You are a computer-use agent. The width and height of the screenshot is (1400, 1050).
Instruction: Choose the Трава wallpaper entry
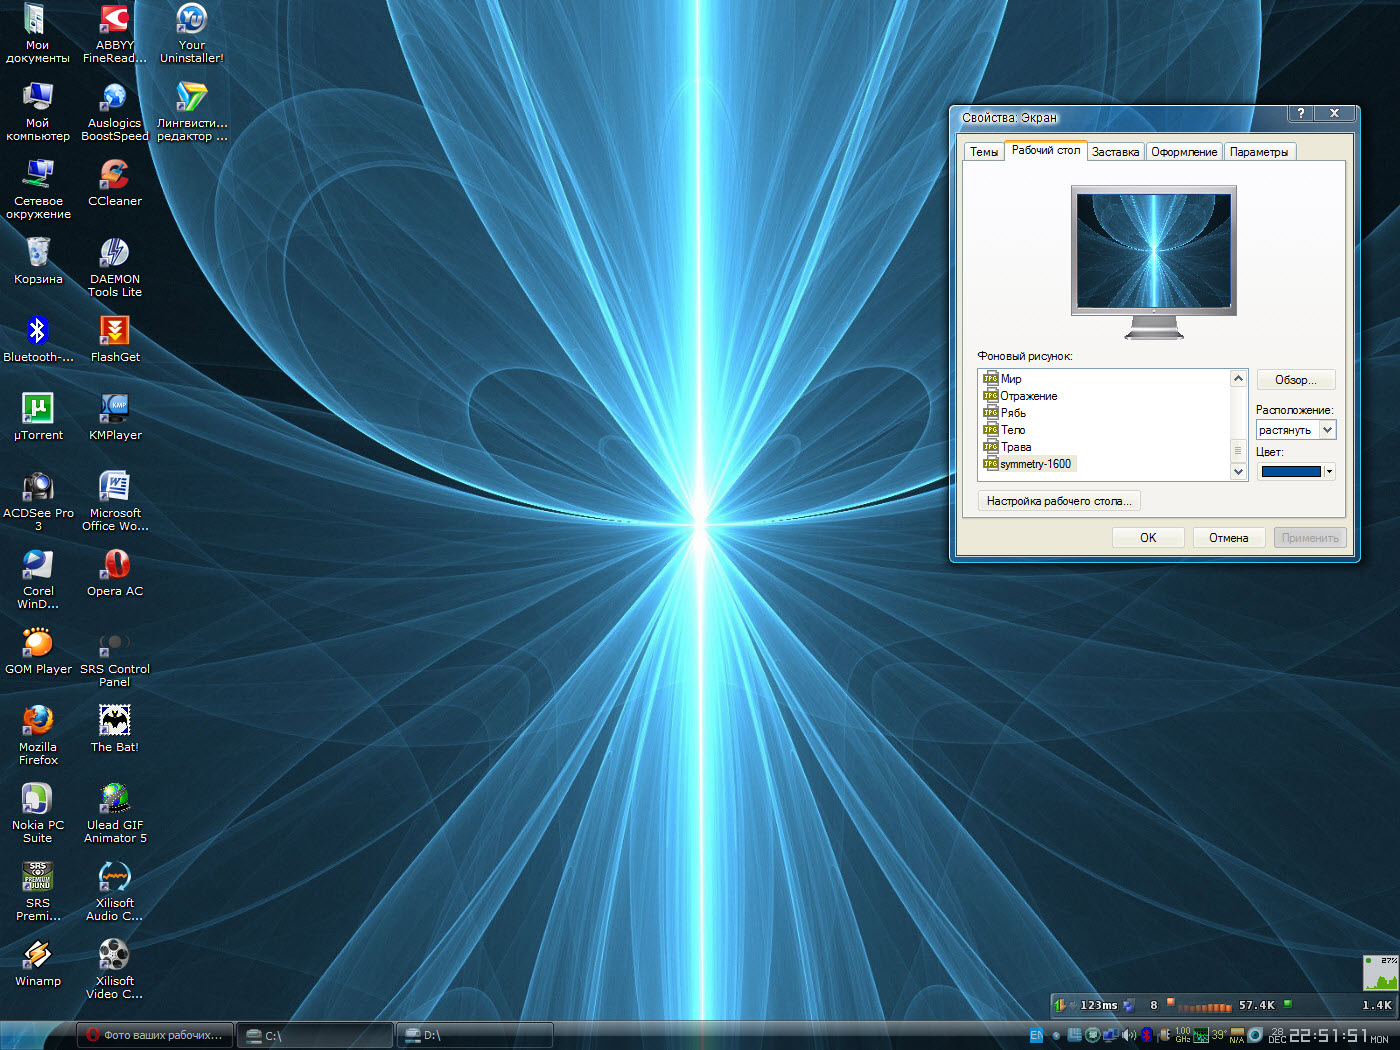click(1007, 447)
